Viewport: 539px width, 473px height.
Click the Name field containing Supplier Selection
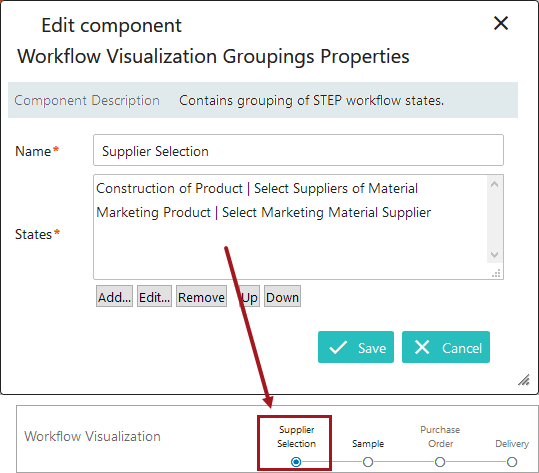298,150
